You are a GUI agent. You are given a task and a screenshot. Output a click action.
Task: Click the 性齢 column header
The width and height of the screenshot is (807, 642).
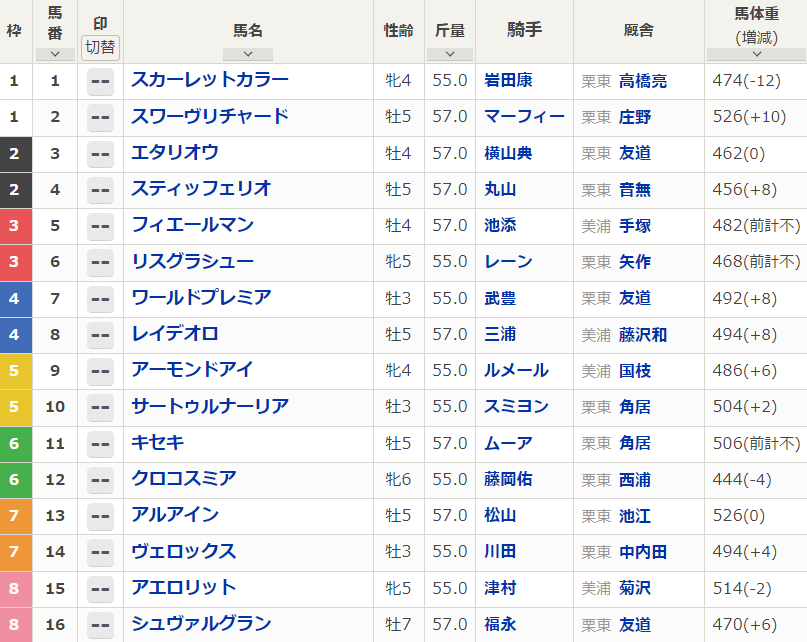pos(398,30)
